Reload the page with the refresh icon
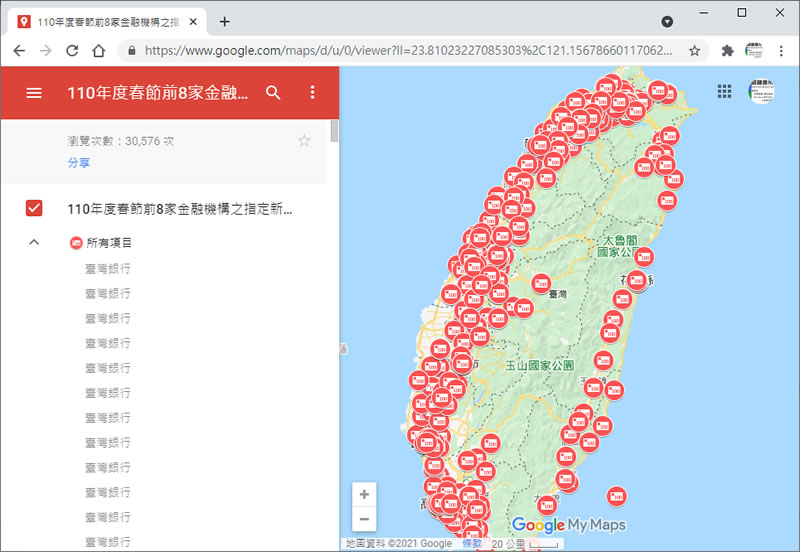 (72, 51)
